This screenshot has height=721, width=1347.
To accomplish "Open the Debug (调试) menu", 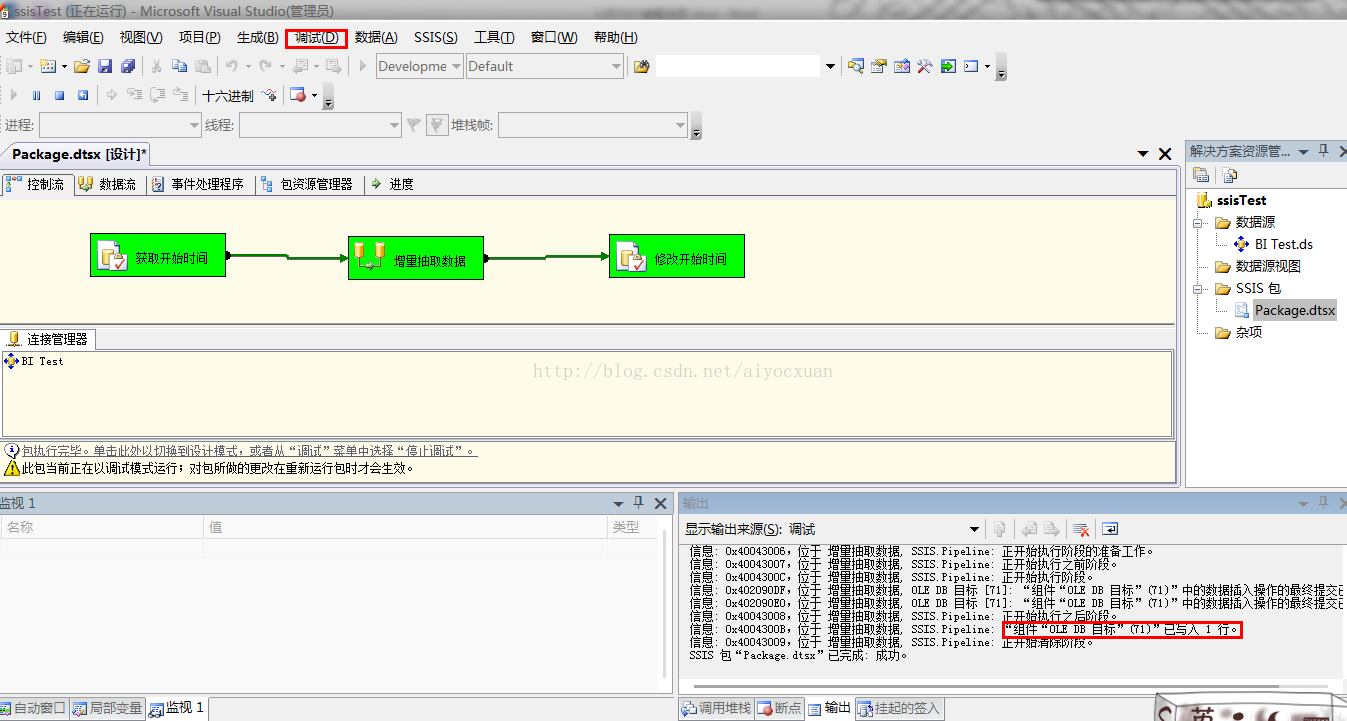I will (x=316, y=38).
